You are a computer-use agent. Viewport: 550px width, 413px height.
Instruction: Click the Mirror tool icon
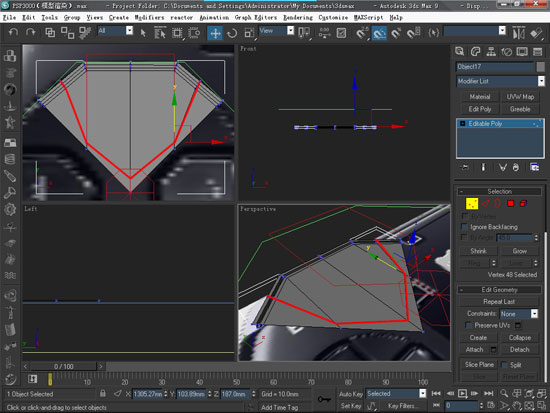pyautogui.click(x=518, y=33)
